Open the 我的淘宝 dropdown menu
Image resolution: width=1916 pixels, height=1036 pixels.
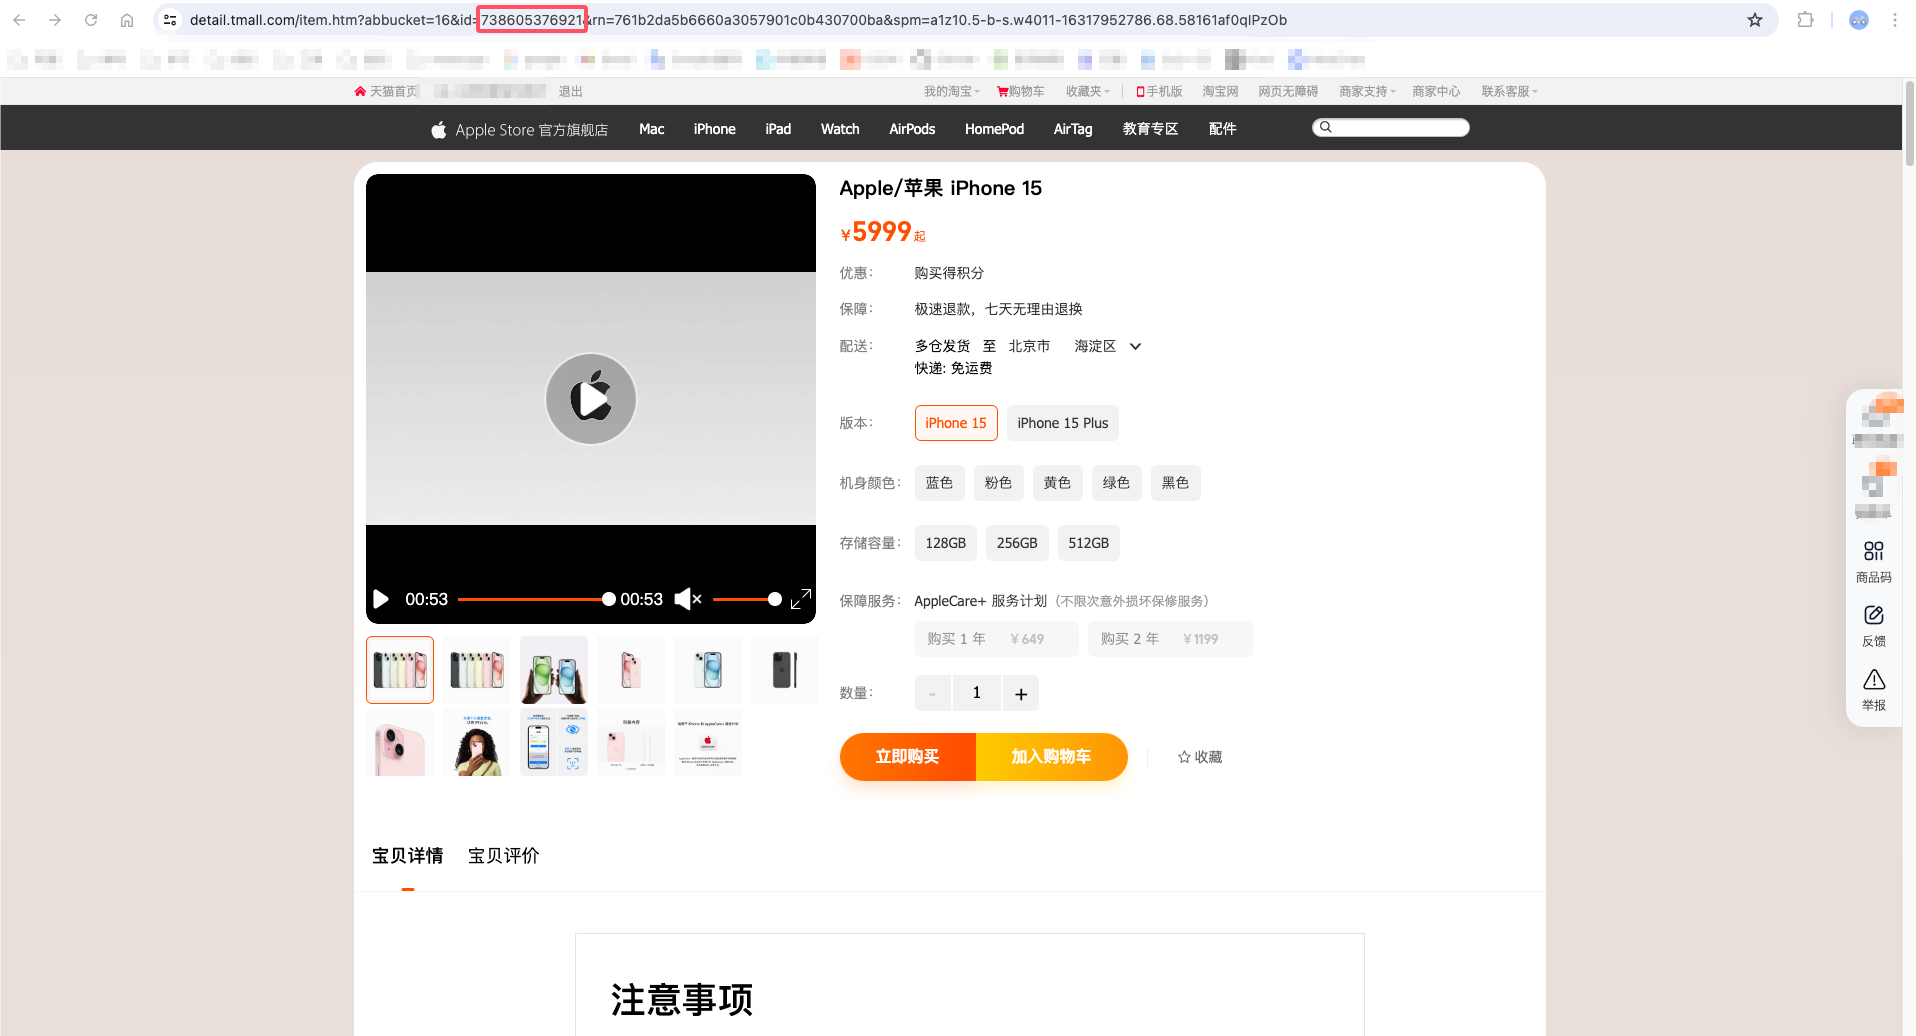pyautogui.click(x=951, y=91)
